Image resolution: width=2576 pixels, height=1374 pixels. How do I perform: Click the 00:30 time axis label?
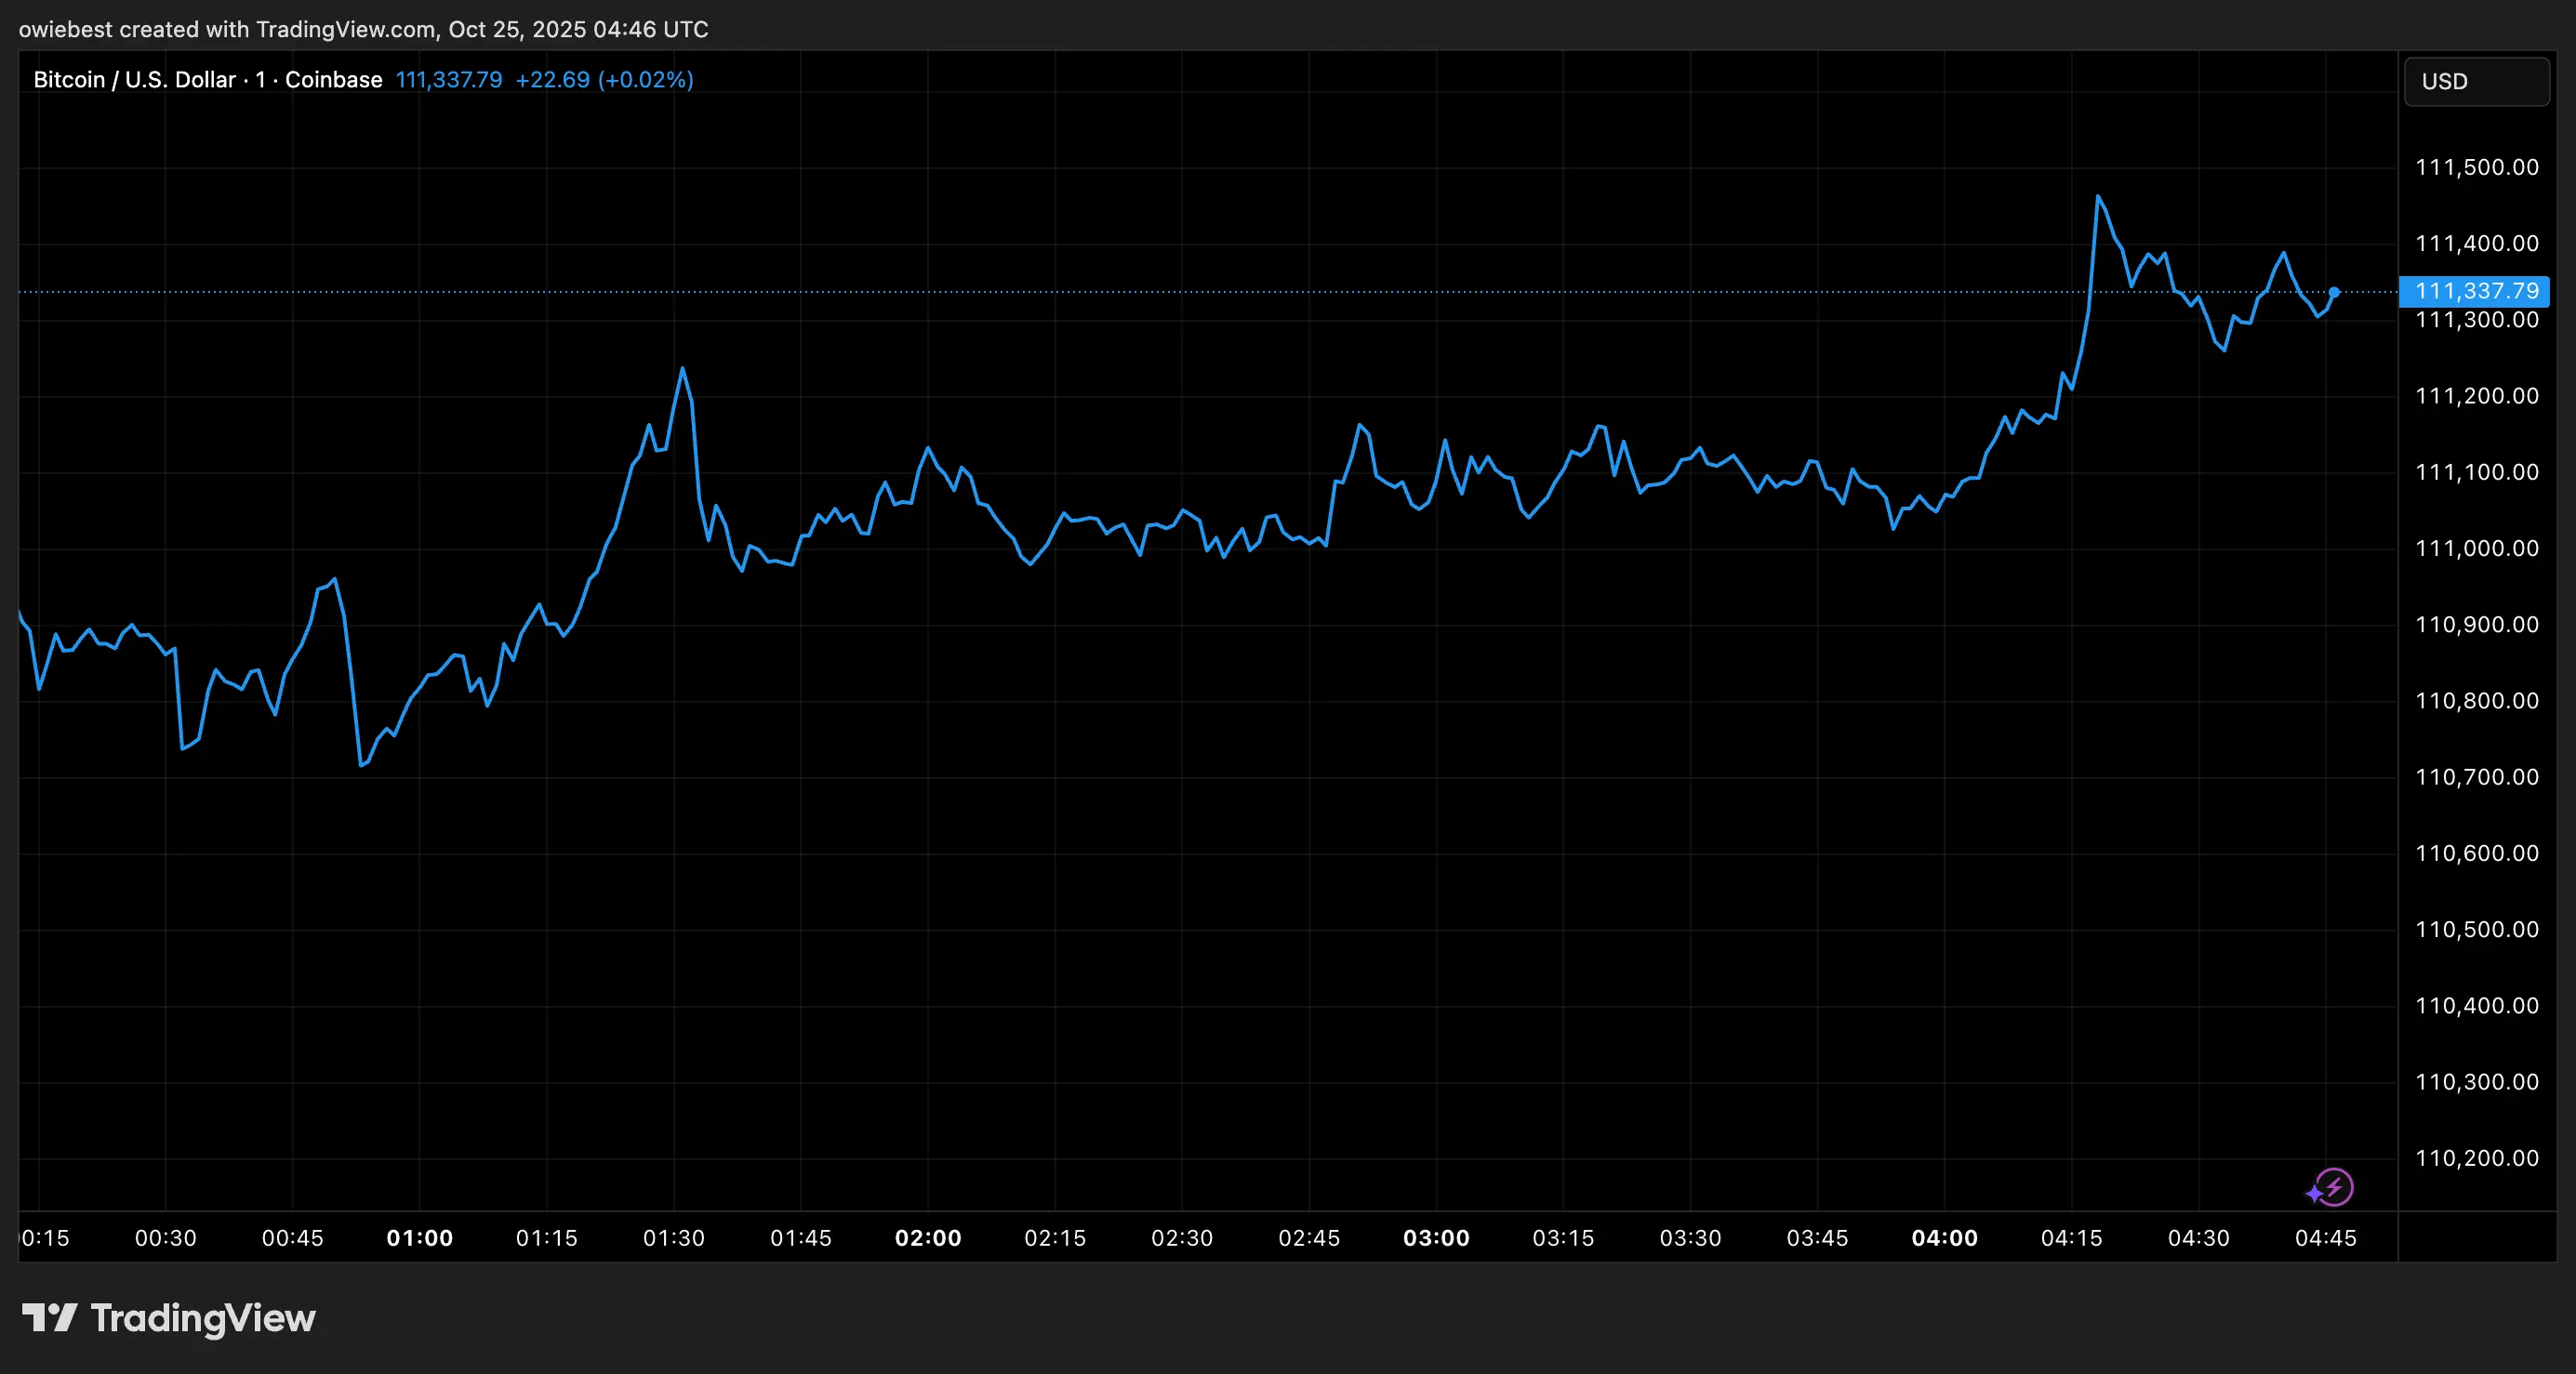tap(166, 1238)
